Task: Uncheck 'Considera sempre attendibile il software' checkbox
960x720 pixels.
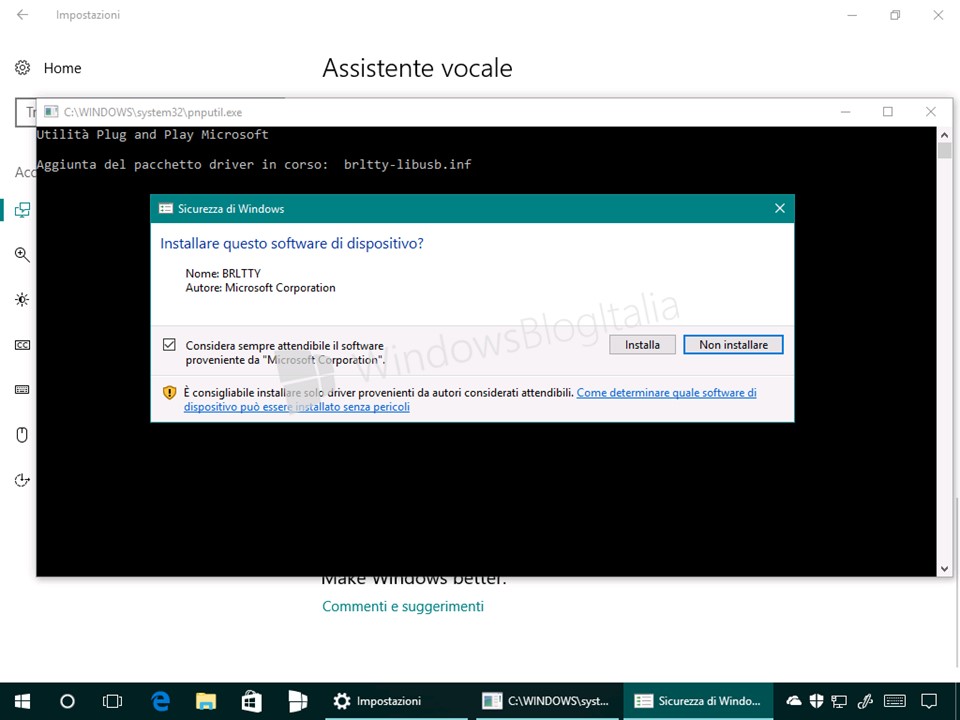Action: (x=170, y=345)
